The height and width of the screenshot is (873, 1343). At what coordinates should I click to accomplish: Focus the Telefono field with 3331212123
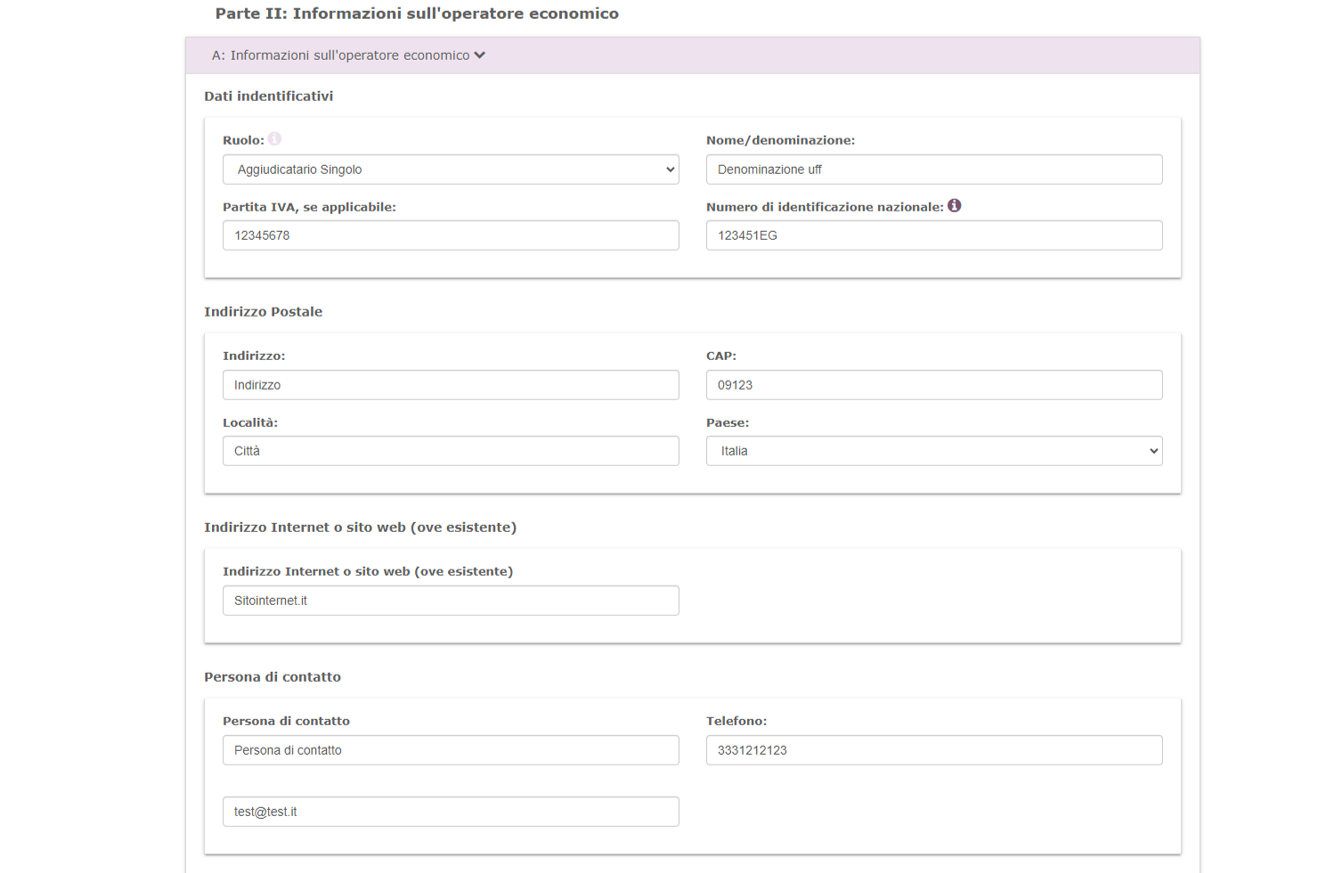click(933, 750)
